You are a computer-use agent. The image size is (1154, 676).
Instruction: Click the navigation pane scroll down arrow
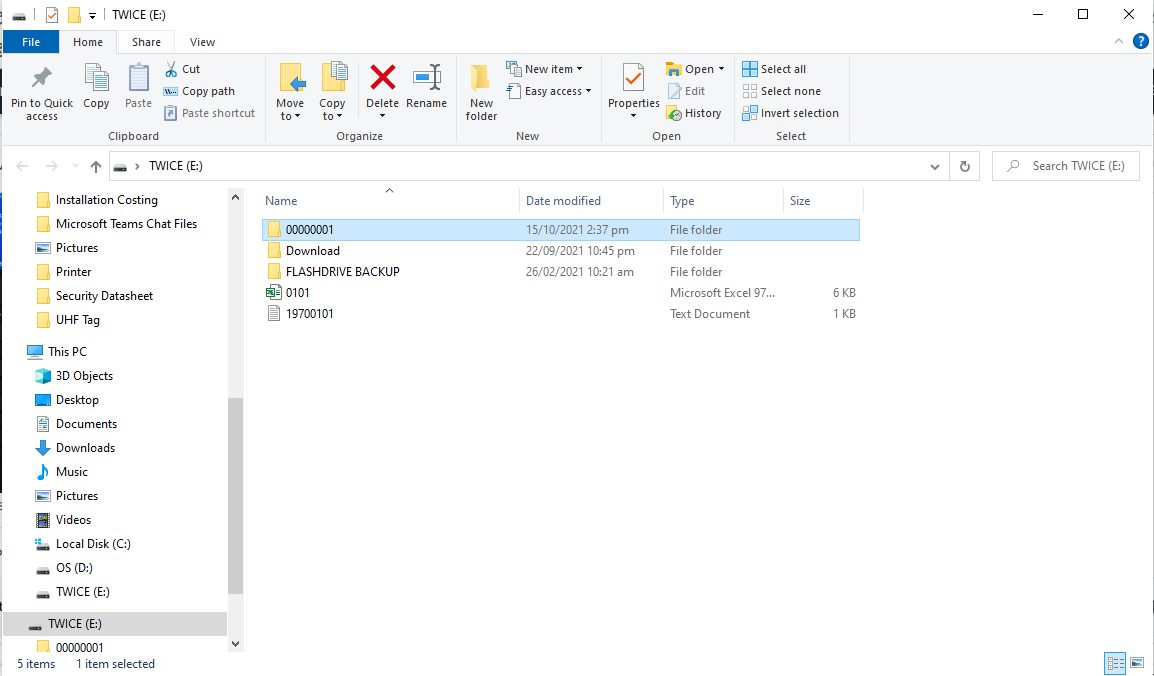(x=236, y=644)
